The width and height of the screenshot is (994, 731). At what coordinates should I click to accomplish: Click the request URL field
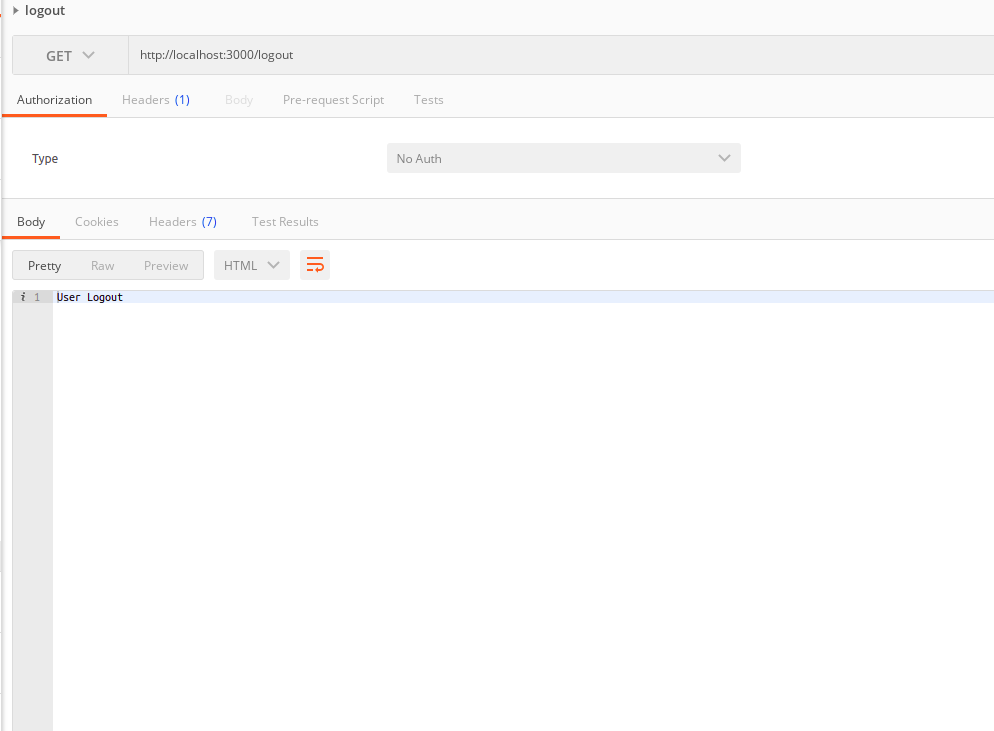coord(561,55)
